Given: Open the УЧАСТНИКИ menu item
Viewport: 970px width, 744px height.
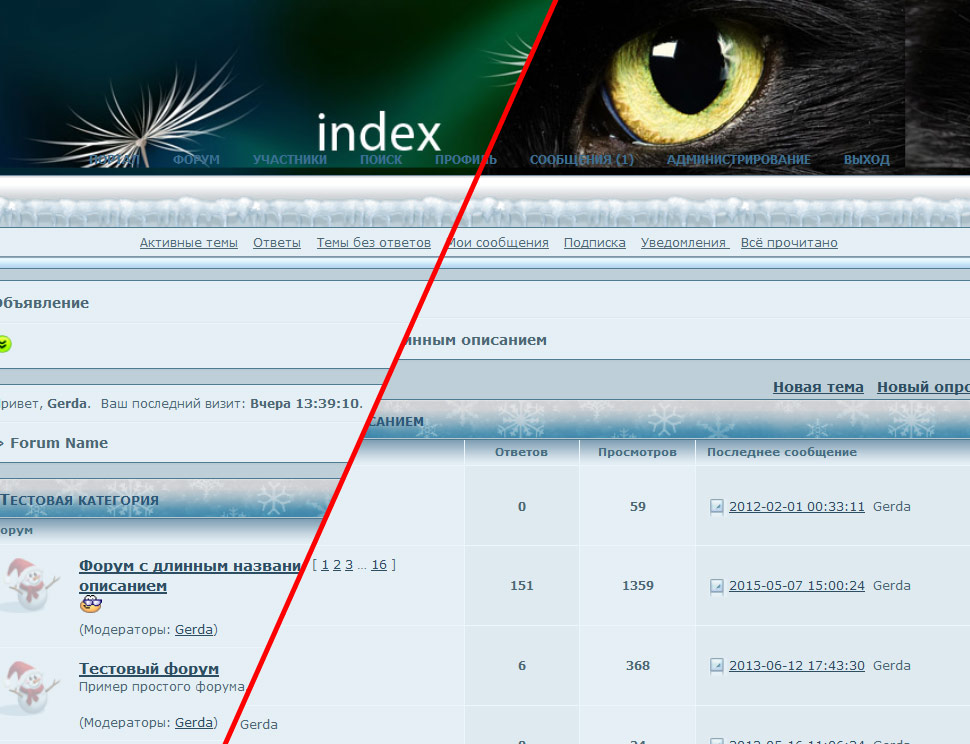Looking at the screenshot, I should pyautogui.click(x=289, y=160).
